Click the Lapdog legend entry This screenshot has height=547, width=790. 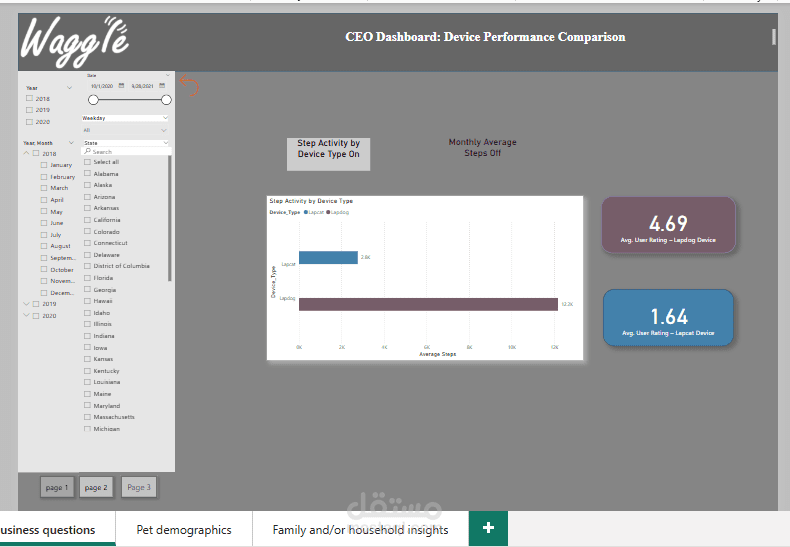(338, 212)
